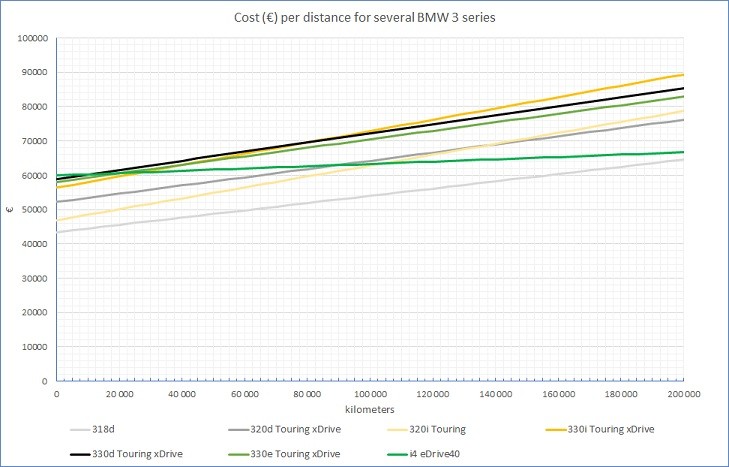The width and height of the screenshot is (729, 467).
Task: Click the 'kilometers' x-axis title
Action: click(x=370, y=410)
